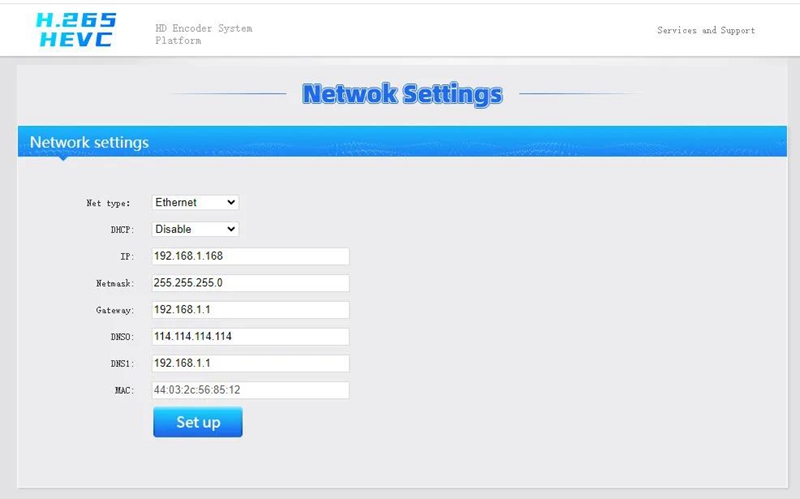Viewport: 800px width, 499px height.
Task: Expand the Net type Ethernet dropdown
Action: coord(195,202)
